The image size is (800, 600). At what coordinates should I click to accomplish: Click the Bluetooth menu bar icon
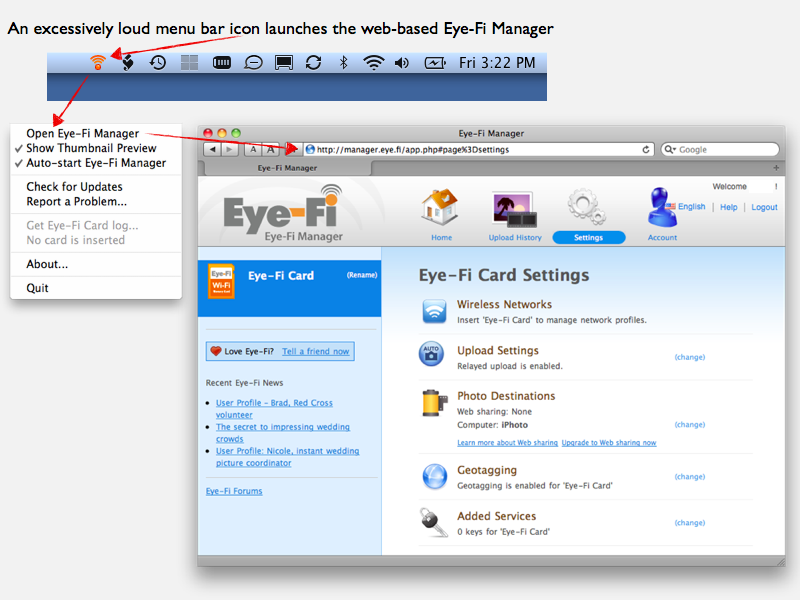pos(343,62)
